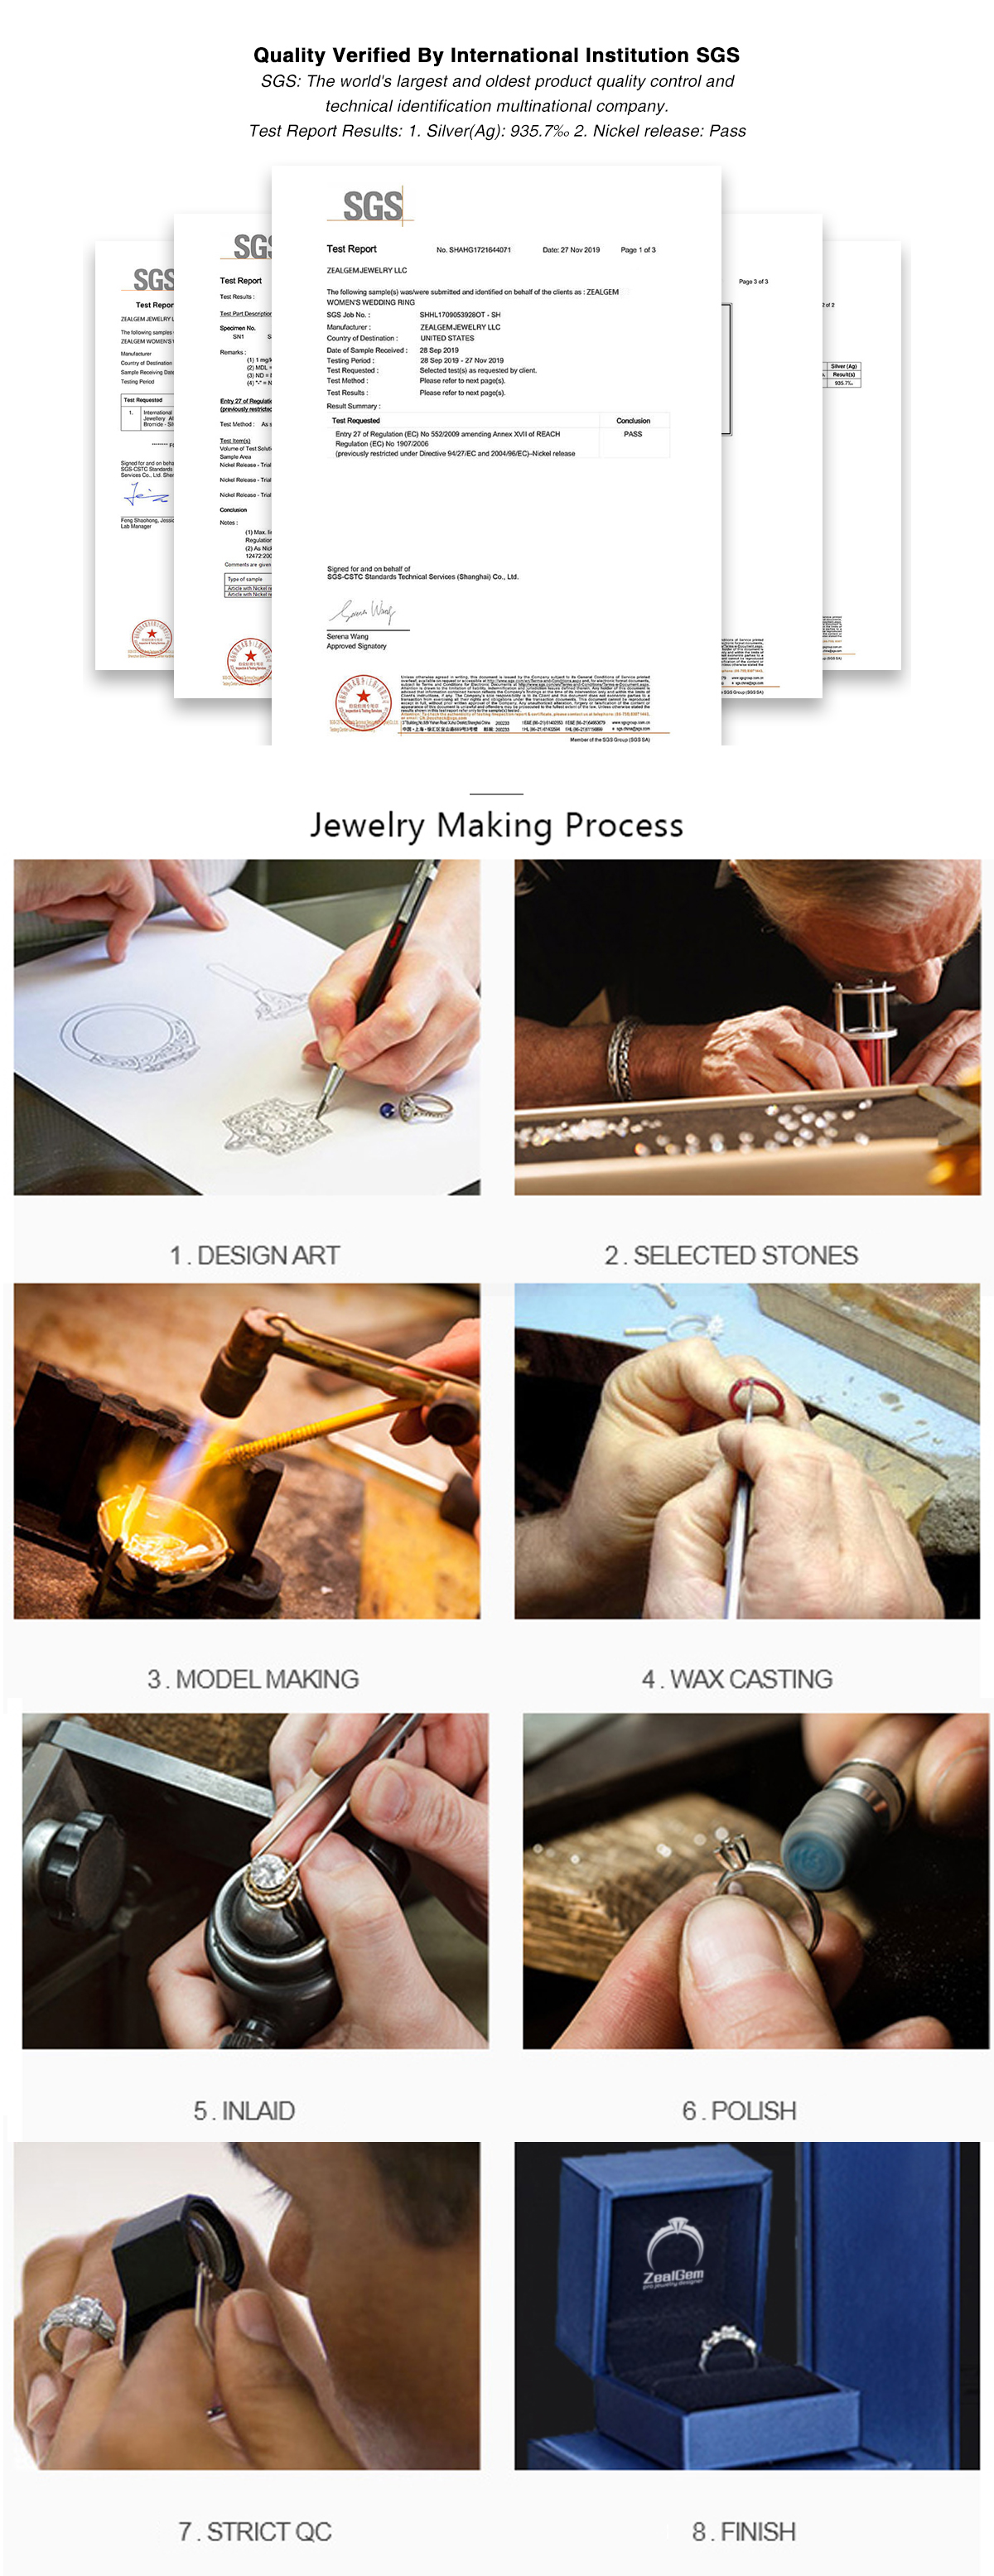994x2576 pixels.
Task: Open the Wax Casting photo
Action: (x=747, y=1451)
